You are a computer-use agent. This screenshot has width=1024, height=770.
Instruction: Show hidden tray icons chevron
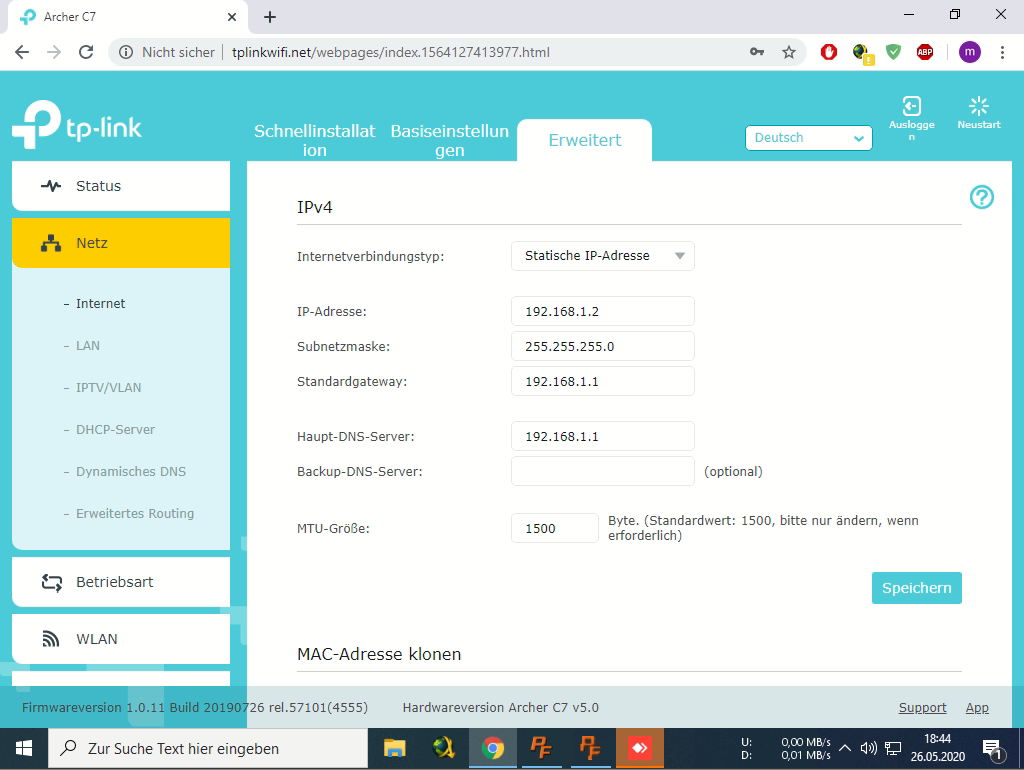coord(844,748)
